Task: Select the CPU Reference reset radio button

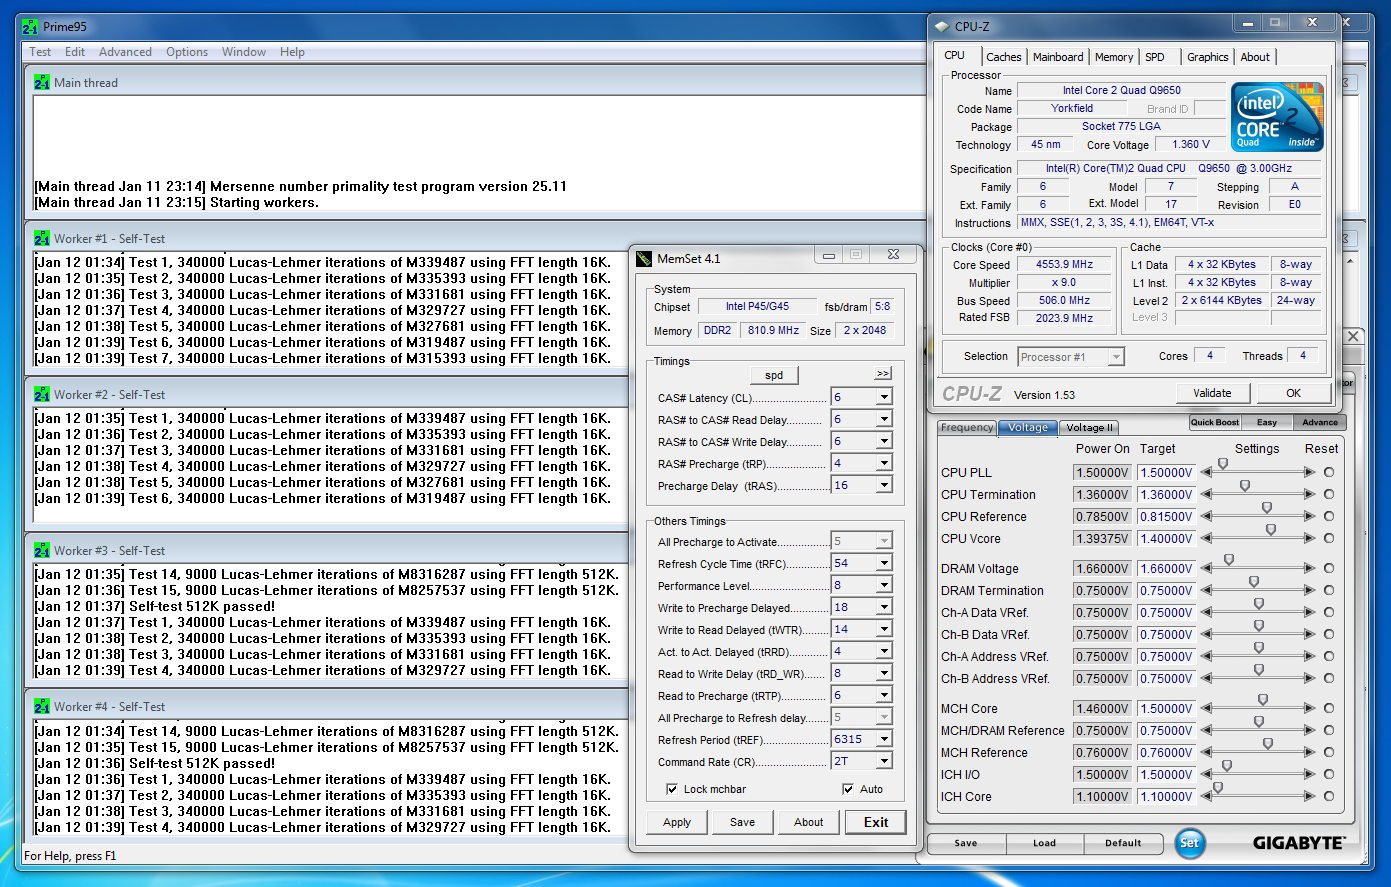Action: (1329, 516)
